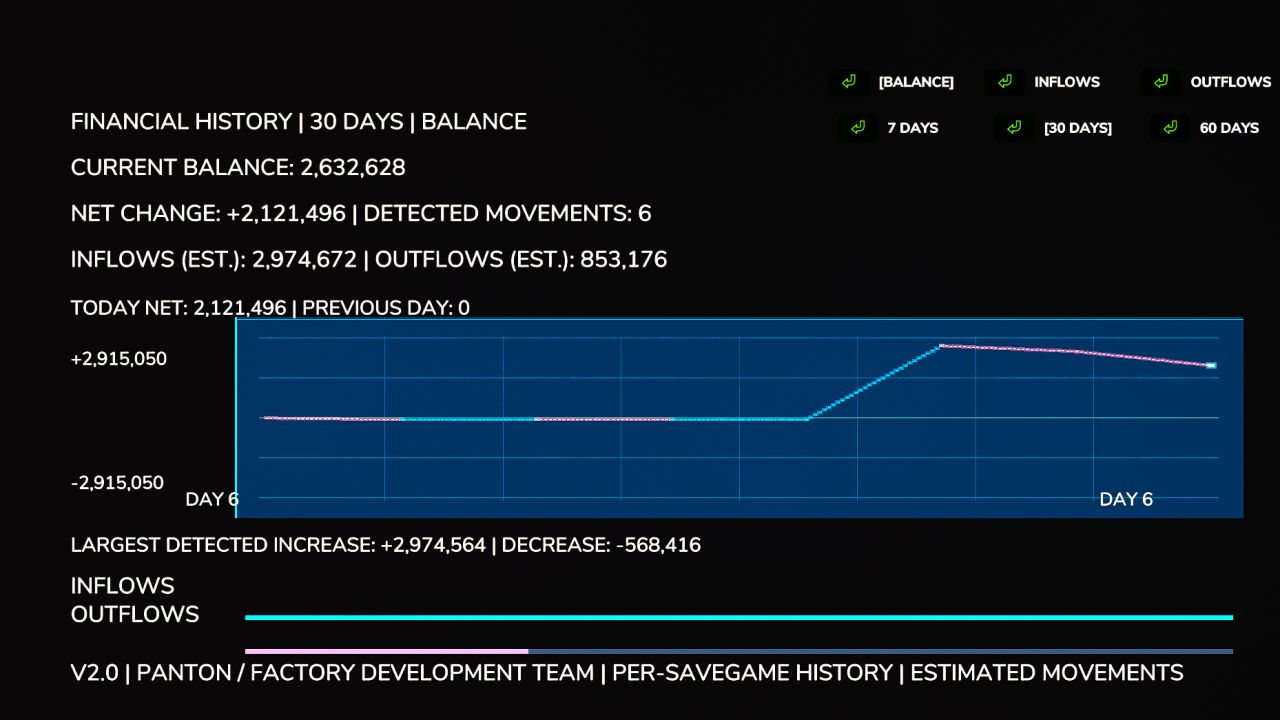This screenshot has height=720, width=1280.
Task: Click the green arrow icon beside 7 DAYS
Action: coord(858,128)
